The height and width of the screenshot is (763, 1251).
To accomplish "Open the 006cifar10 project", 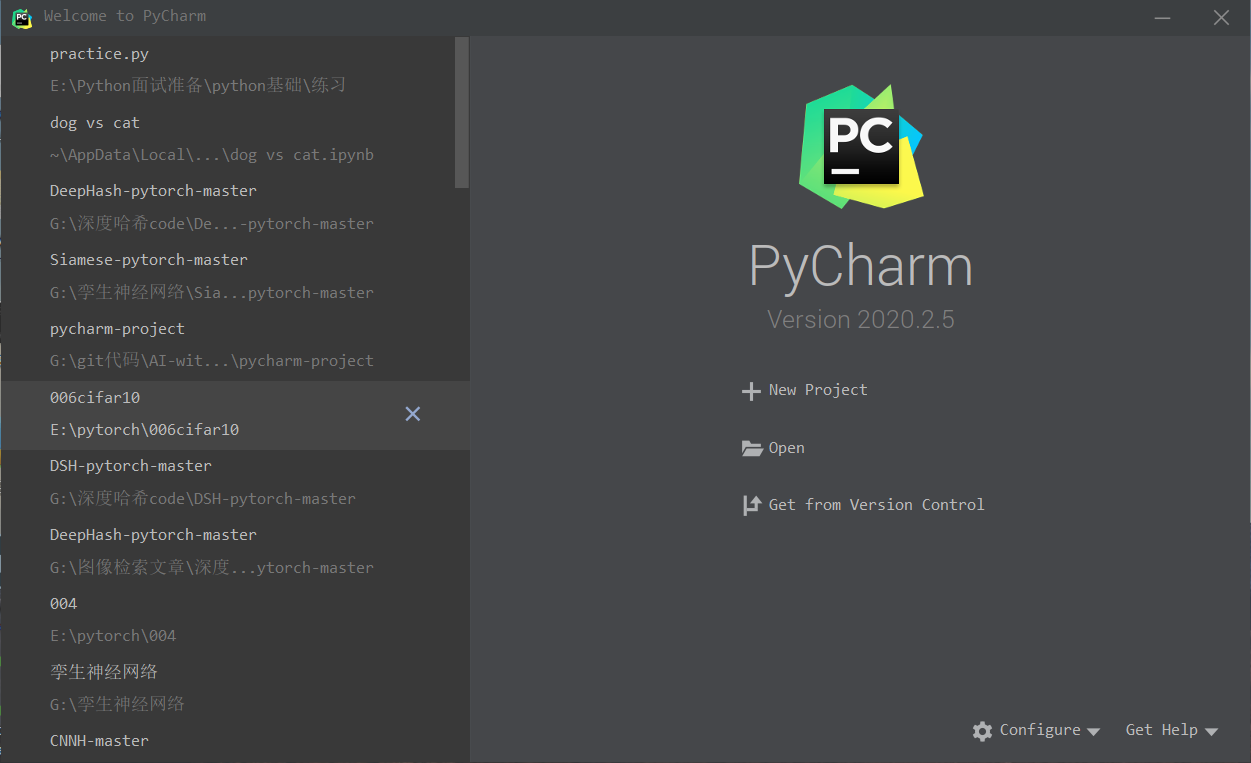I will (x=95, y=397).
